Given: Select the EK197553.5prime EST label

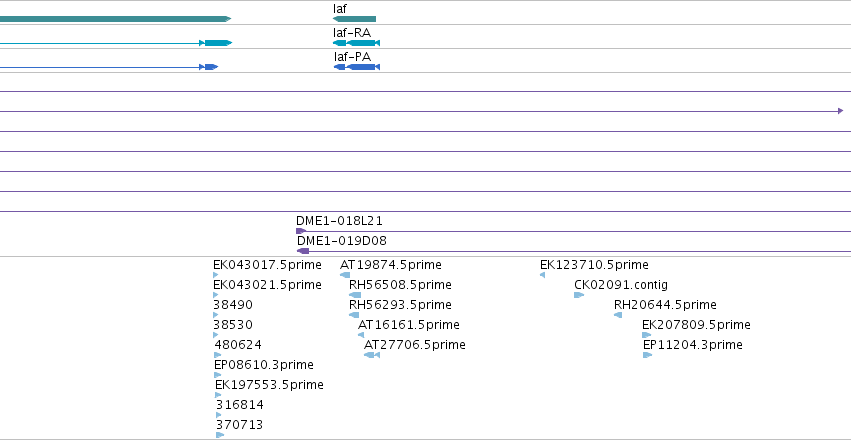Looking at the screenshot, I should (x=269, y=385).
